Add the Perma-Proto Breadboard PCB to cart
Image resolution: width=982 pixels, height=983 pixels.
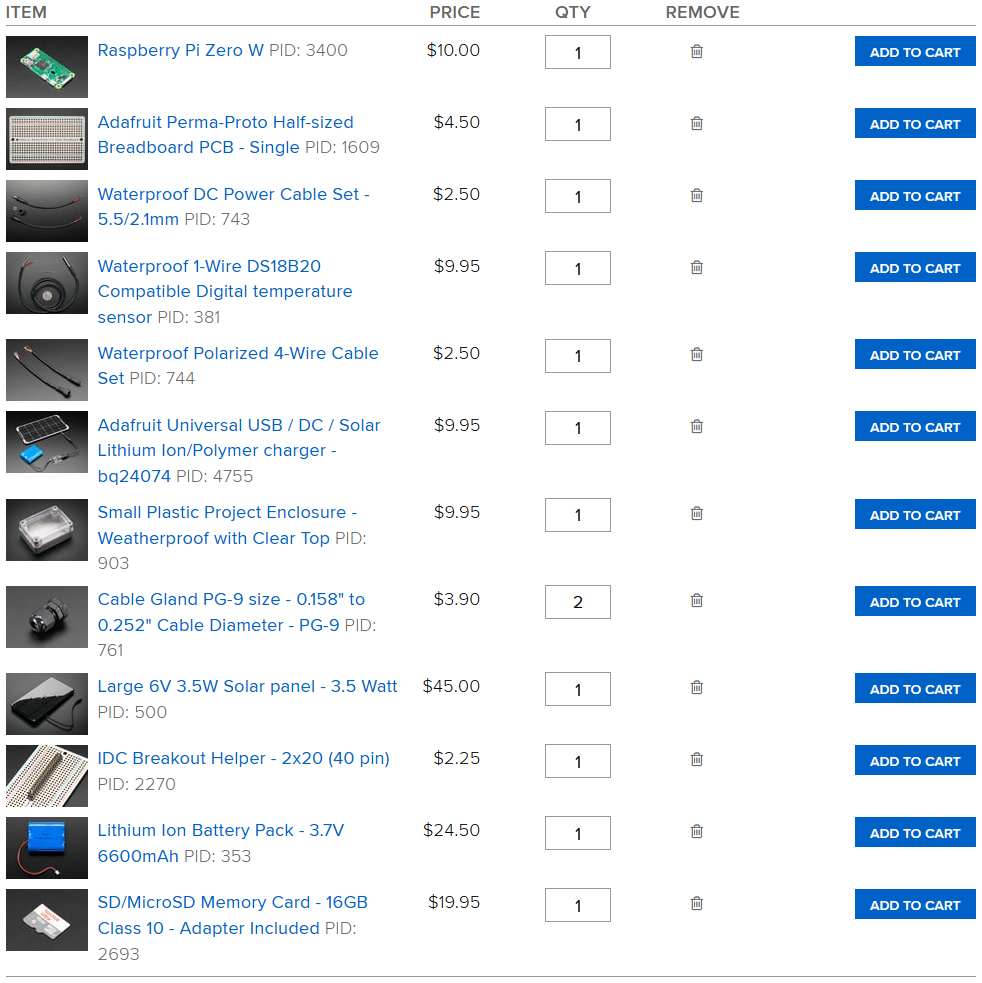(914, 123)
